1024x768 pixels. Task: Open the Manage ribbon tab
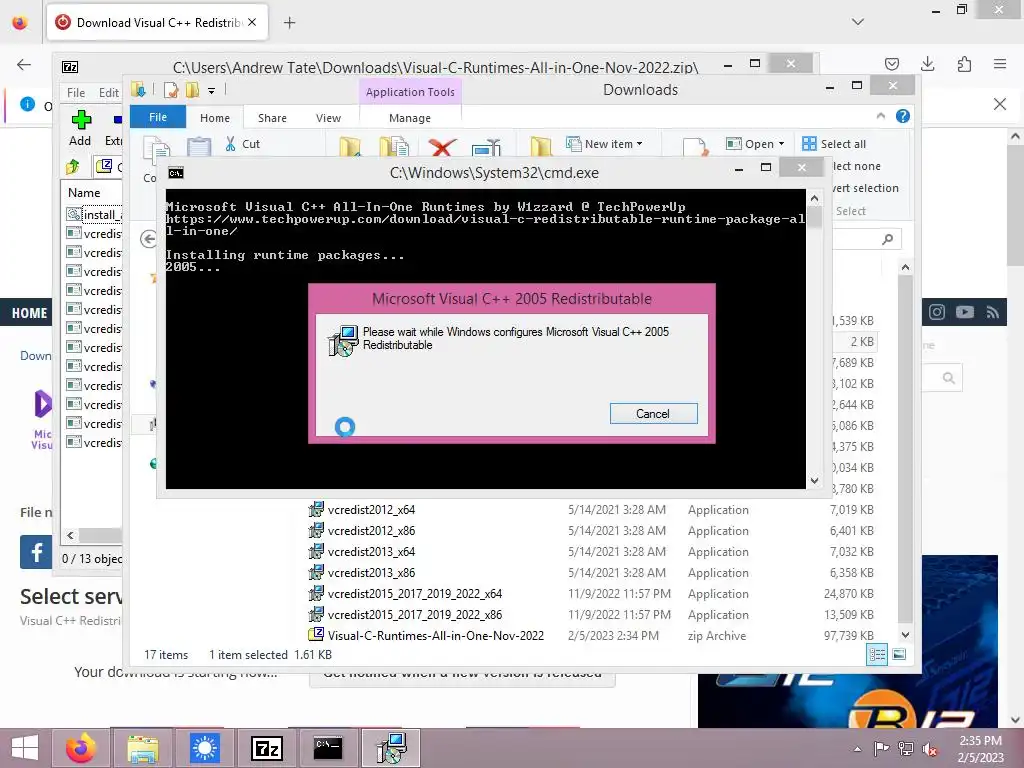click(x=409, y=118)
